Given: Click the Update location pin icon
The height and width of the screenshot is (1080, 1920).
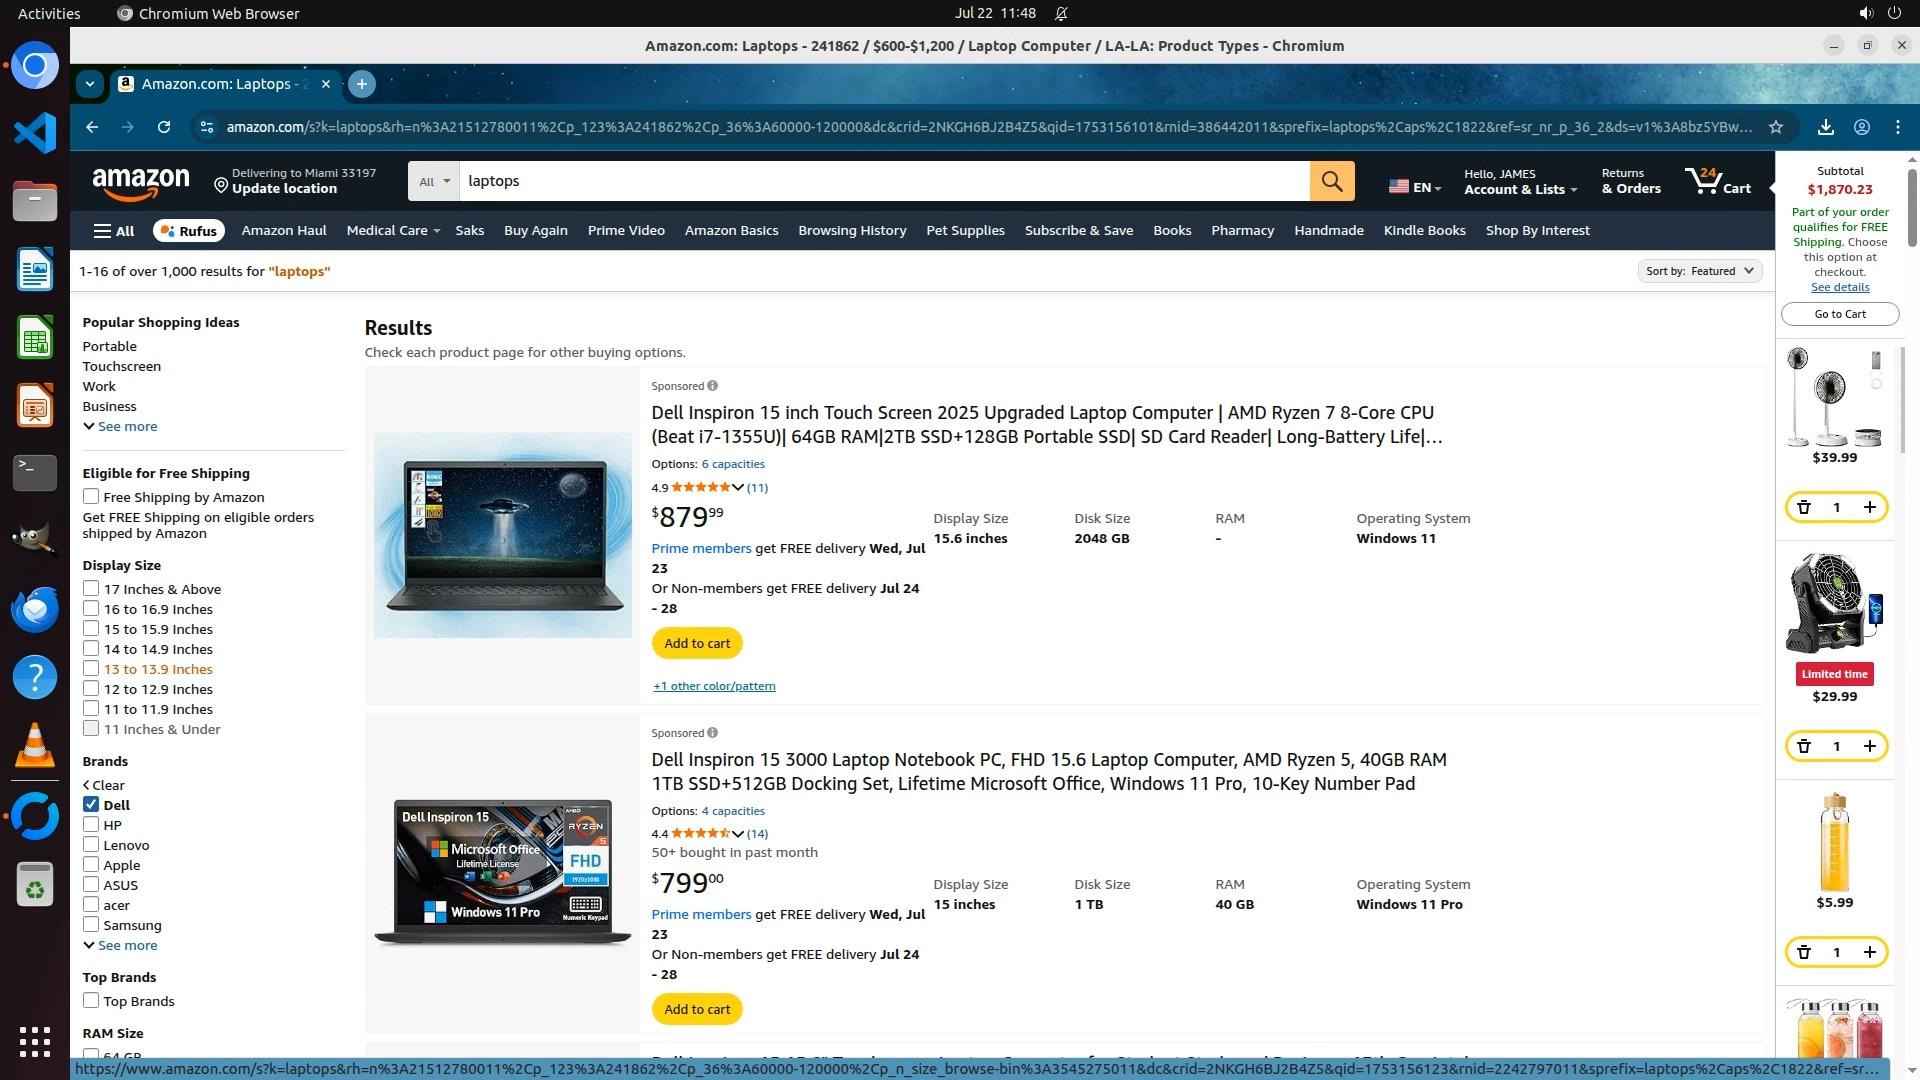Looking at the screenshot, I should (221, 184).
